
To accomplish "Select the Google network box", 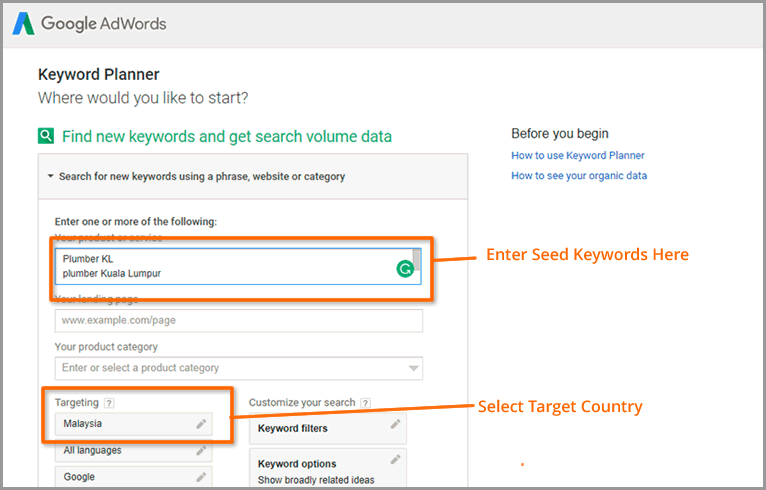I will [x=133, y=477].
